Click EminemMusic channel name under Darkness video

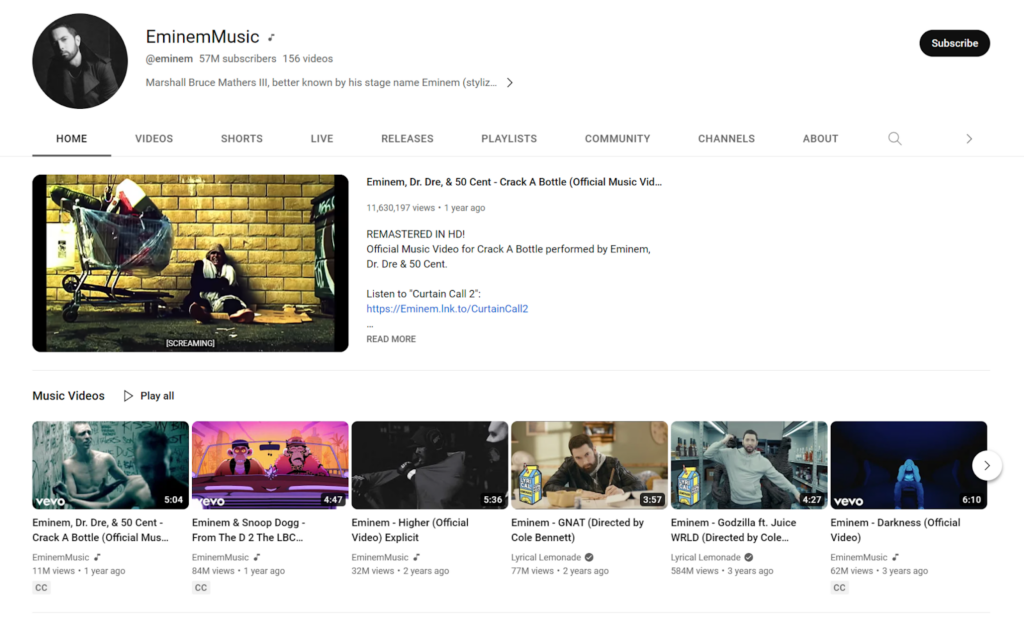859,557
